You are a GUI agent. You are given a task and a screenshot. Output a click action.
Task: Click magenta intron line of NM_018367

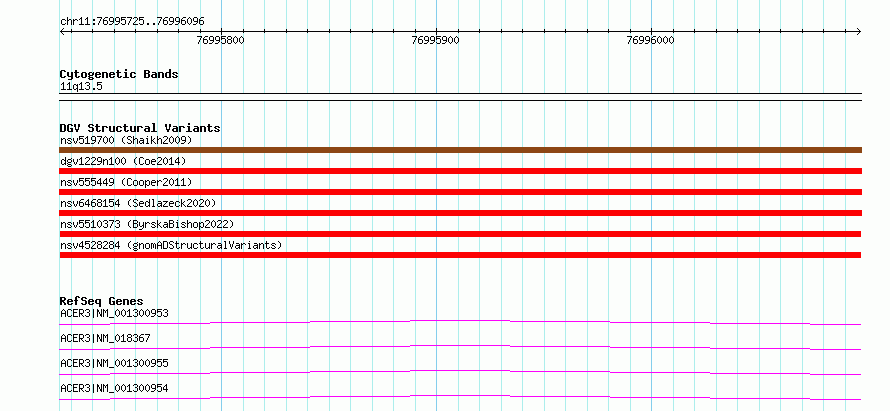coord(460,347)
